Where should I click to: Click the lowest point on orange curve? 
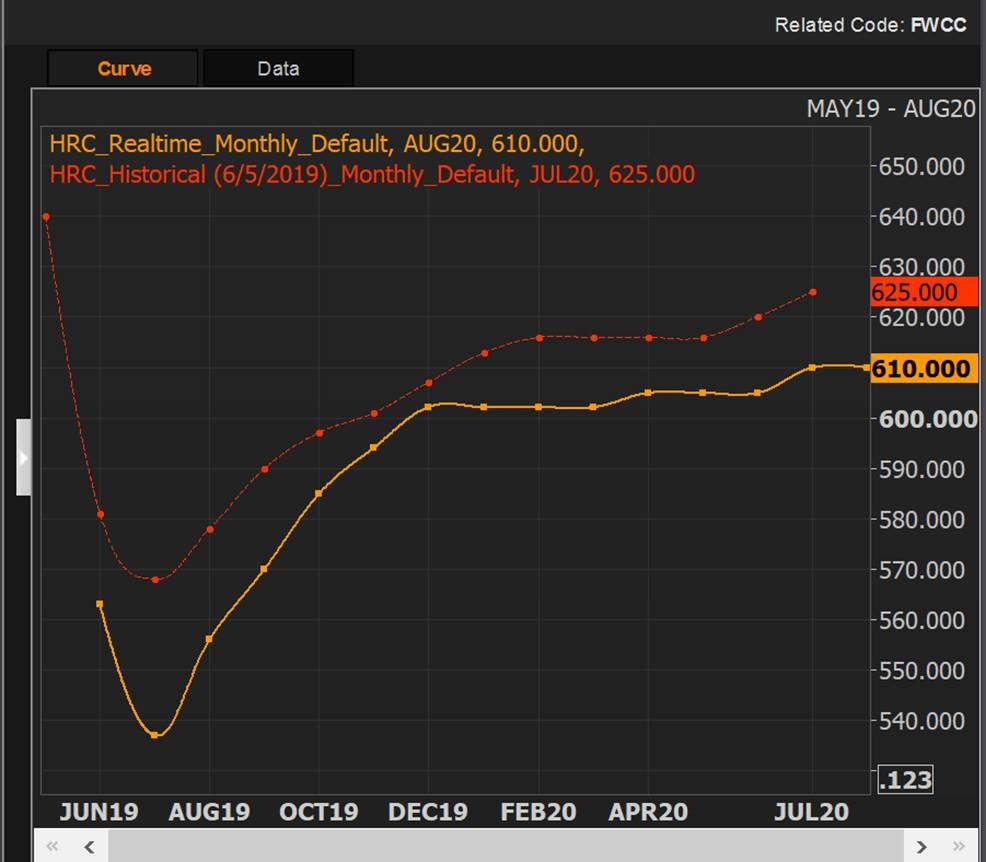click(155, 735)
